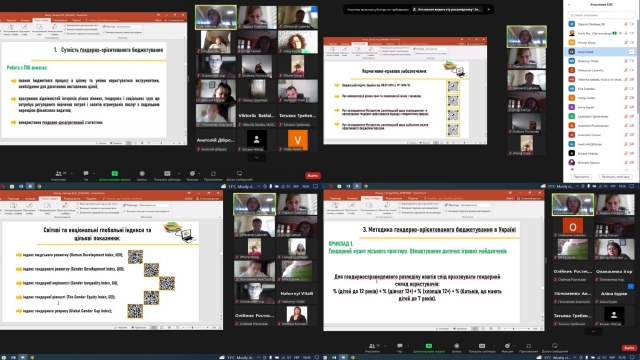
Task: Select the orange 'O' video tile in bottom-right gallery
Action: pos(573,227)
